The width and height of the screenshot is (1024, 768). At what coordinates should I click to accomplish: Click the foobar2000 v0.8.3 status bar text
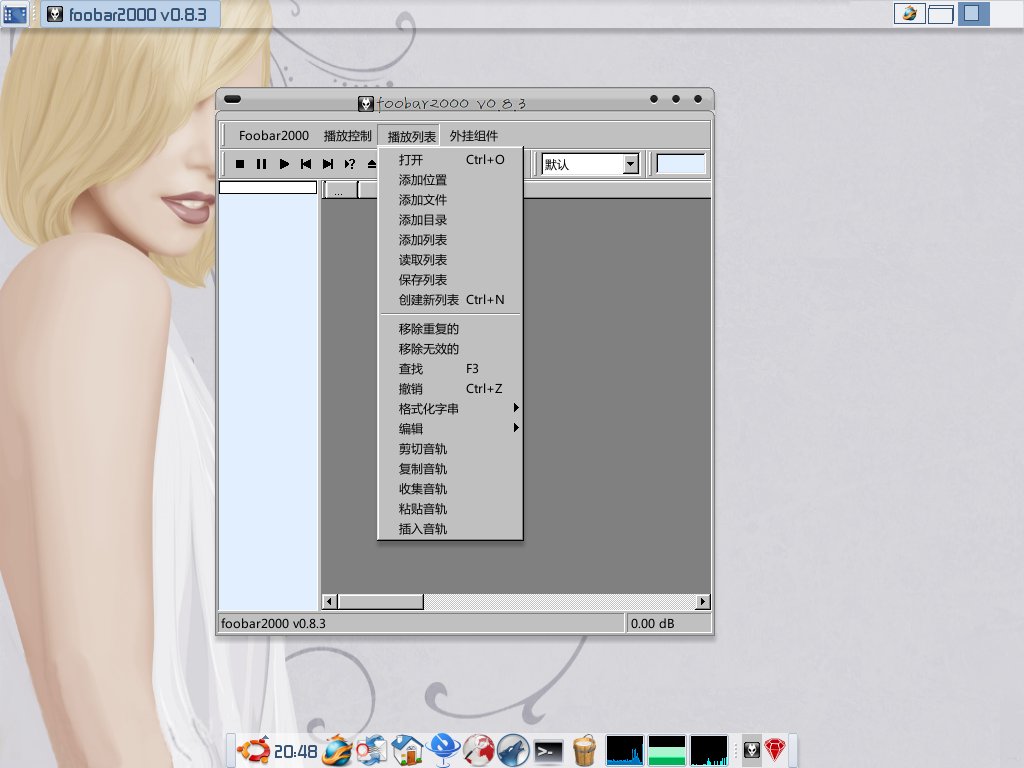point(273,624)
